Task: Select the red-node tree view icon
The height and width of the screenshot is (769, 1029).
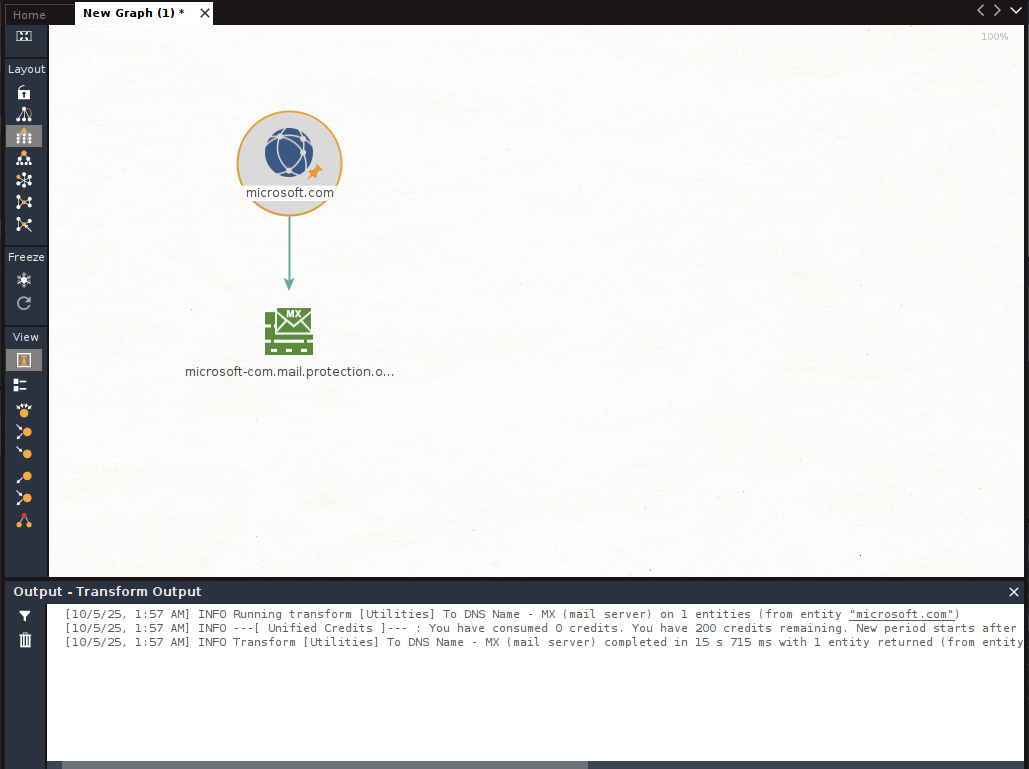Action: [x=24, y=521]
